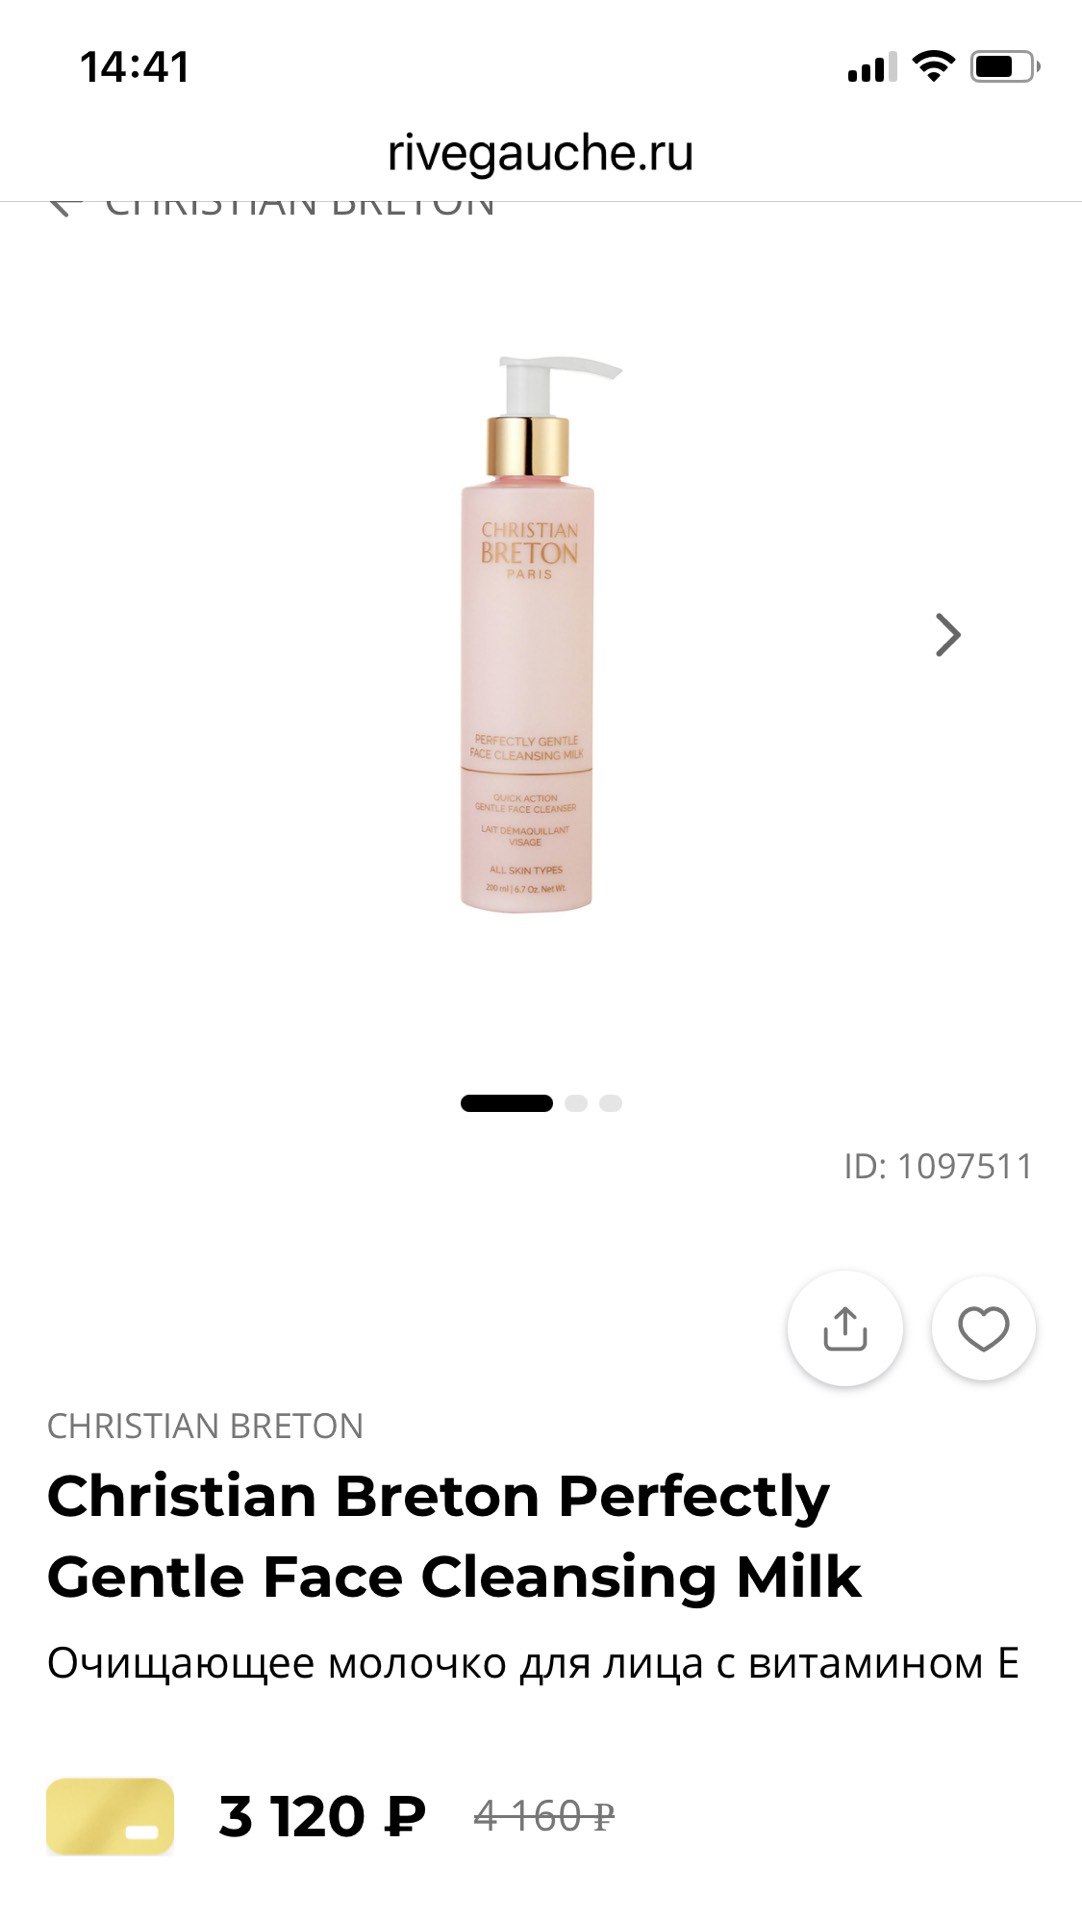
Task: Tap the Wi-Fi status icon
Action: tap(934, 66)
